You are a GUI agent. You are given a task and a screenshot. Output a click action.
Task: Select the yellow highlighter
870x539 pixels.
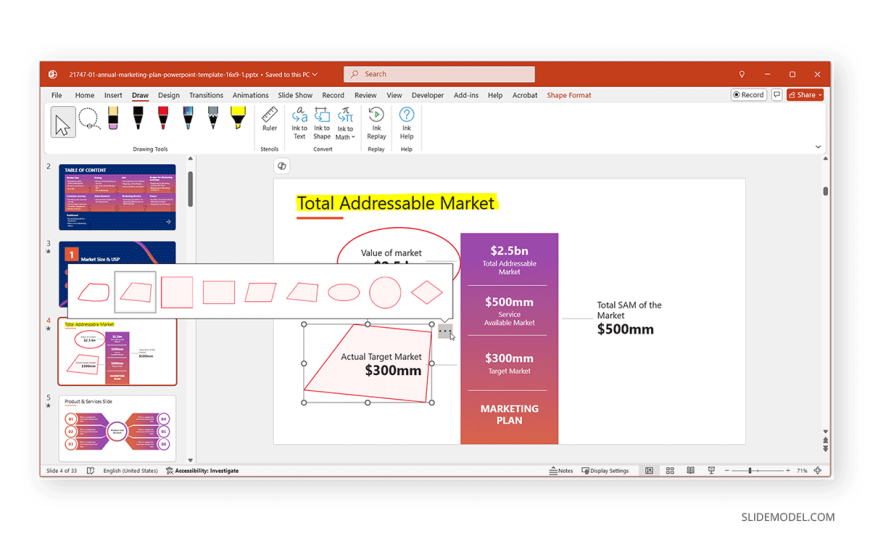(238, 118)
